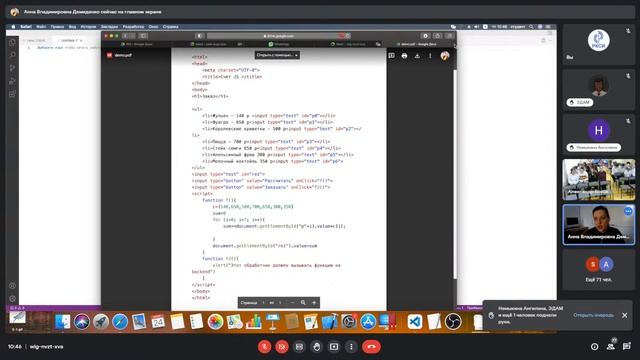Viewport: 640px width, 360px height.
Task: Launch Siri from the Dock
Action: point(82,322)
